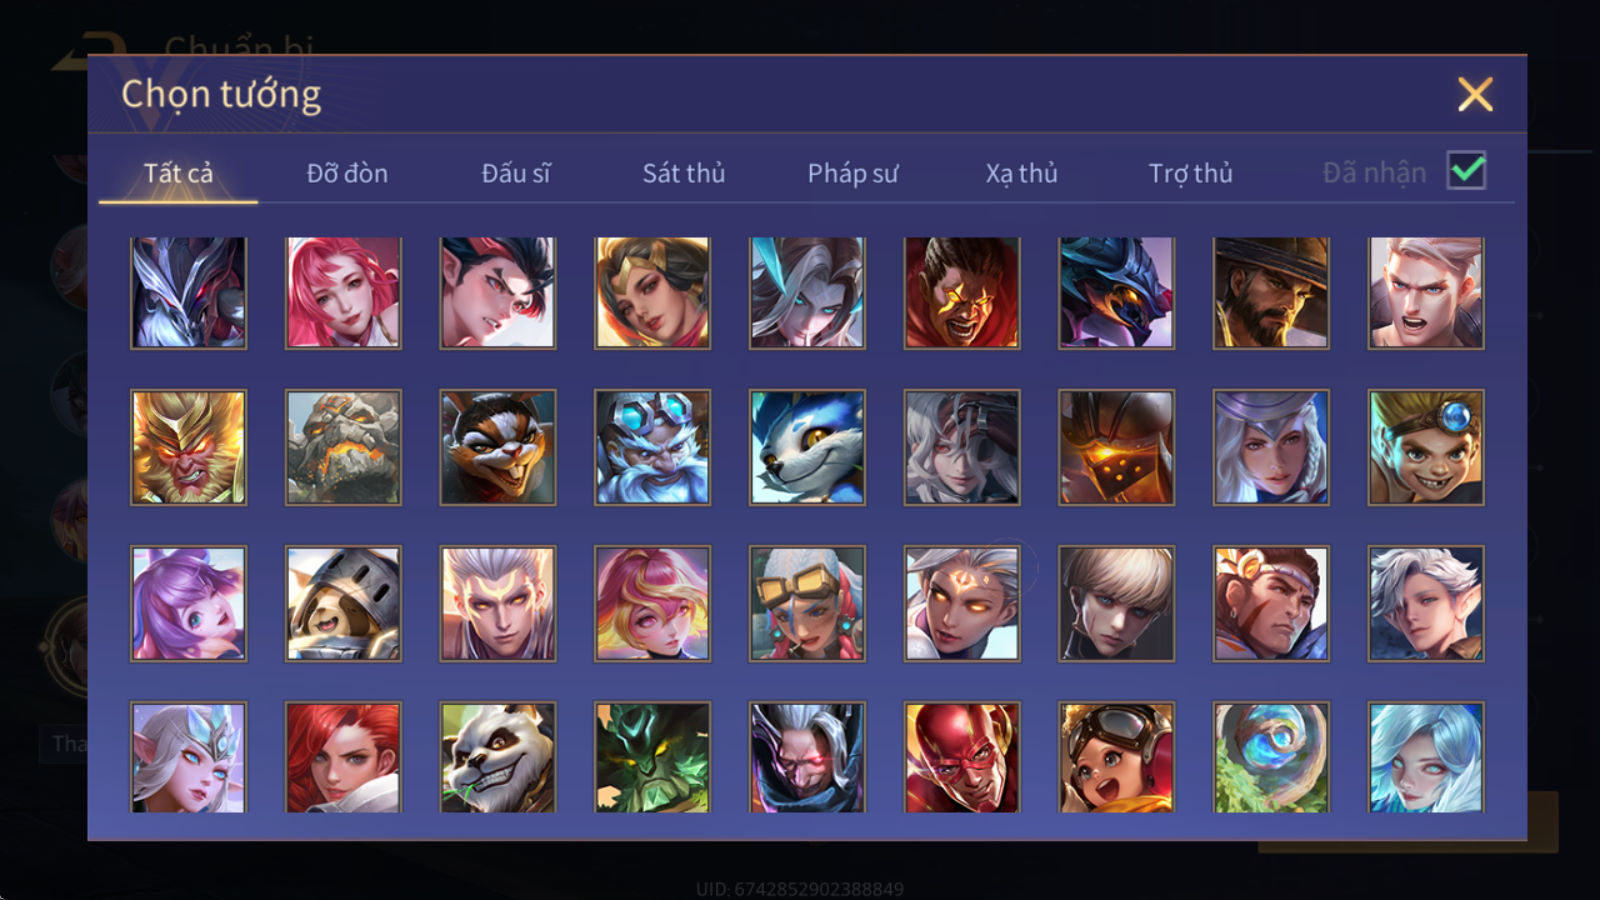Select the Tất cả tab

[x=178, y=174]
